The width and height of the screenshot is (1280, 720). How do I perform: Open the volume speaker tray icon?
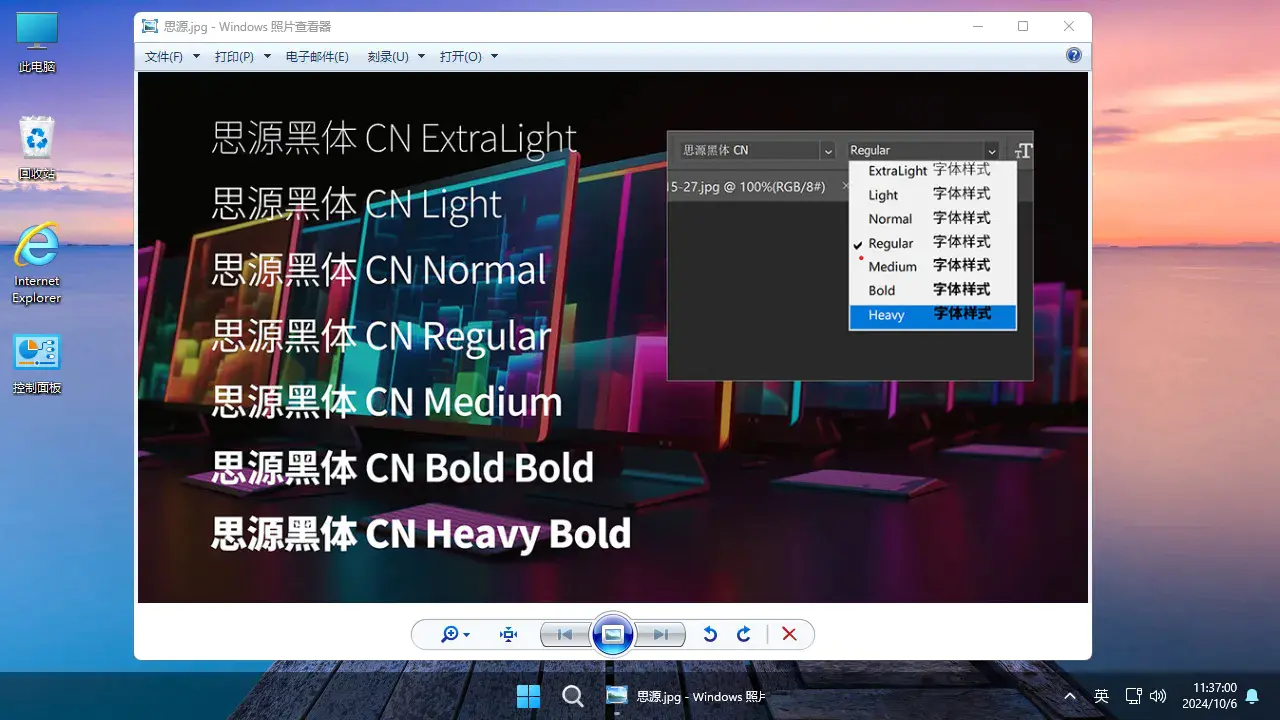coord(1158,696)
